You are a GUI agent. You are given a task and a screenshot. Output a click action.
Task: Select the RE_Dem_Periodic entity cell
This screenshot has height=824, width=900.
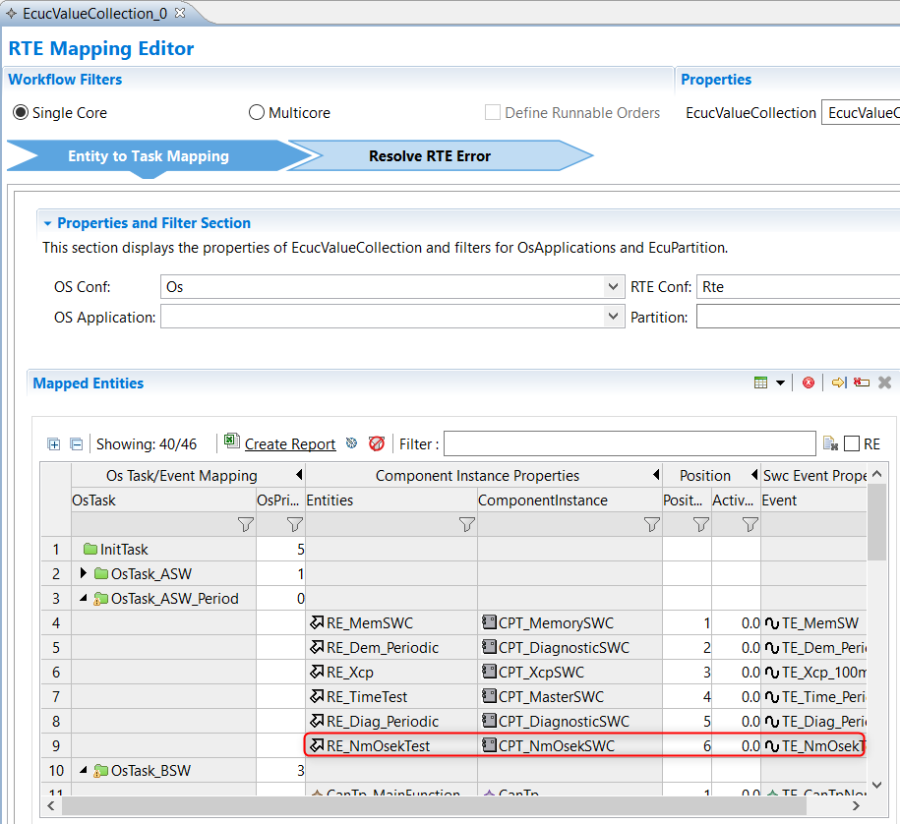pos(391,648)
